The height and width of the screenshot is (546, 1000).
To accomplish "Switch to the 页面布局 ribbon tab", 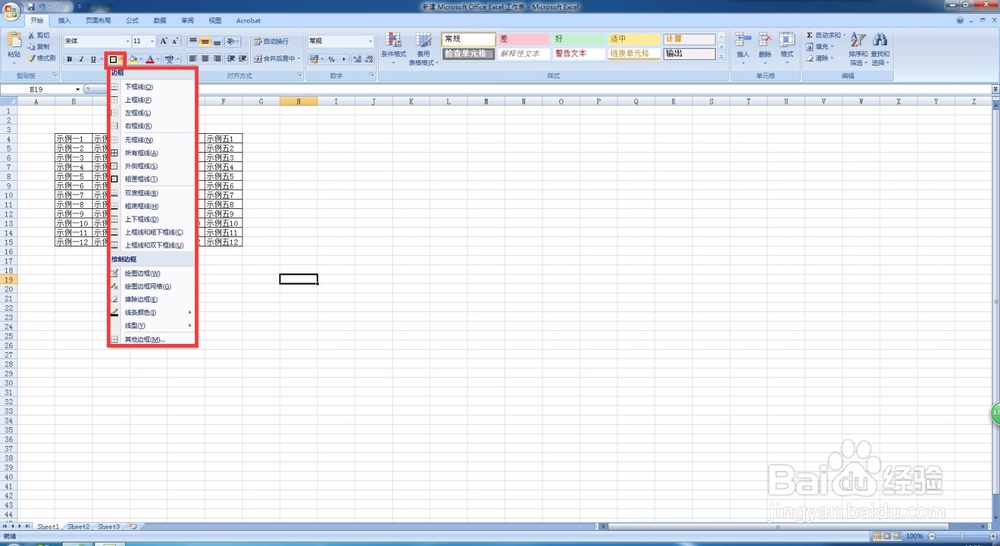I will 98,20.
